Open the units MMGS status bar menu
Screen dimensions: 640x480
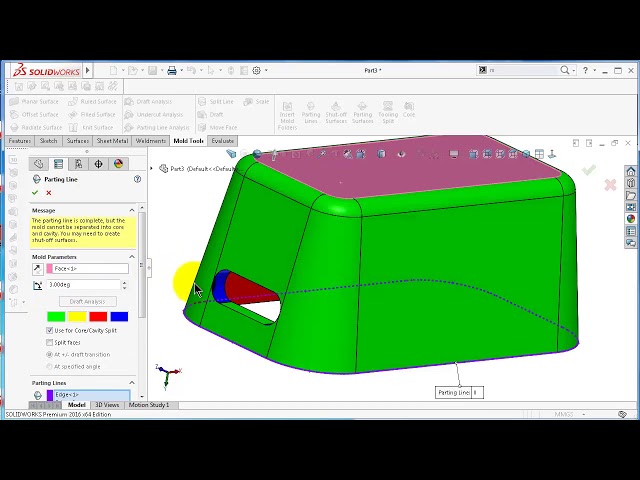(569, 414)
